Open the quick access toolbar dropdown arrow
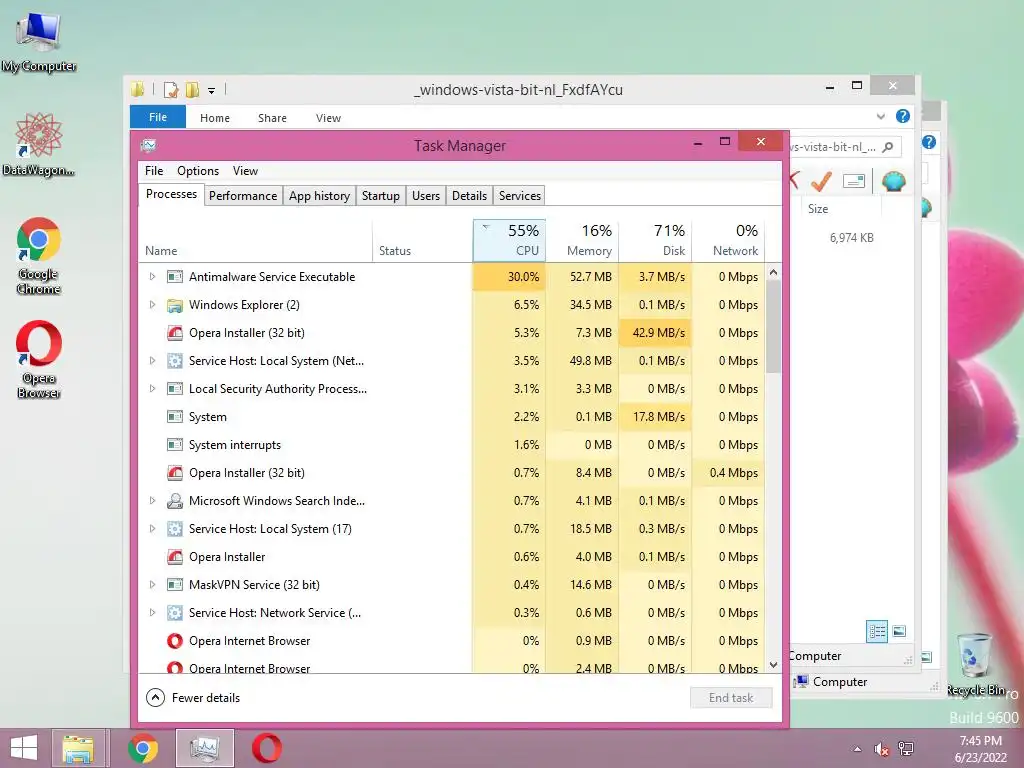Image resolution: width=1024 pixels, height=768 pixels. tap(212, 91)
